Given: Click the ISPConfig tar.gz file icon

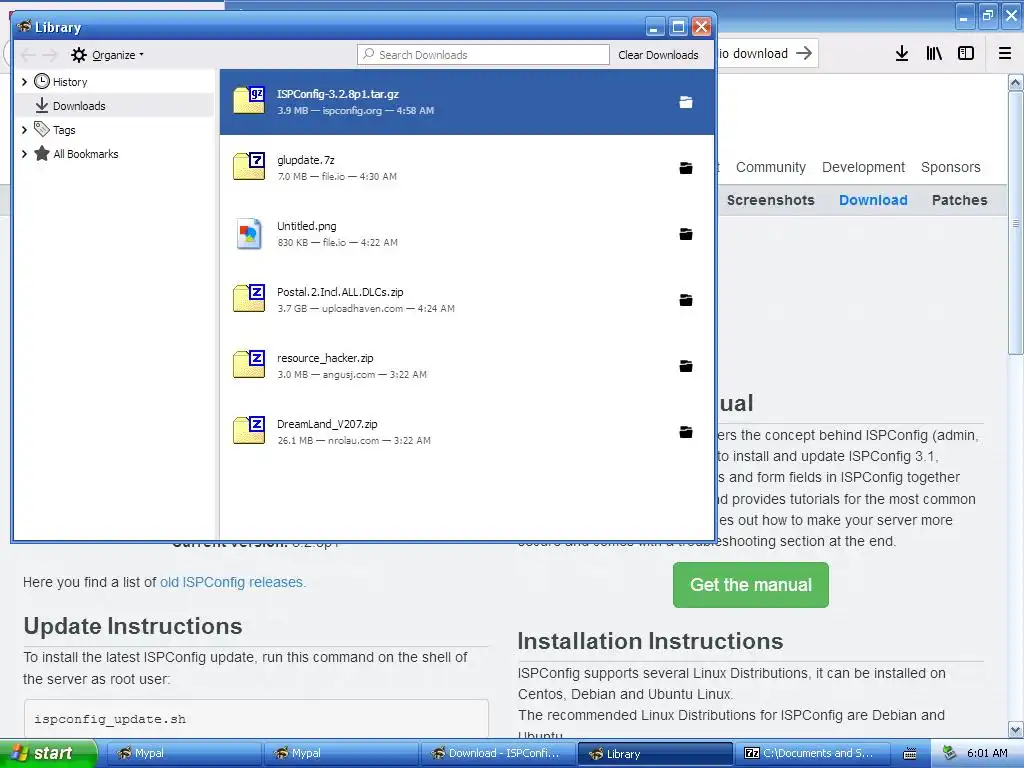Looking at the screenshot, I should 249,100.
